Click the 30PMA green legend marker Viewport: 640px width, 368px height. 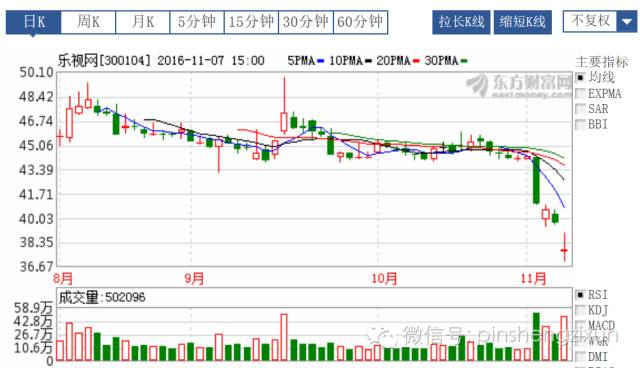(464, 61)
